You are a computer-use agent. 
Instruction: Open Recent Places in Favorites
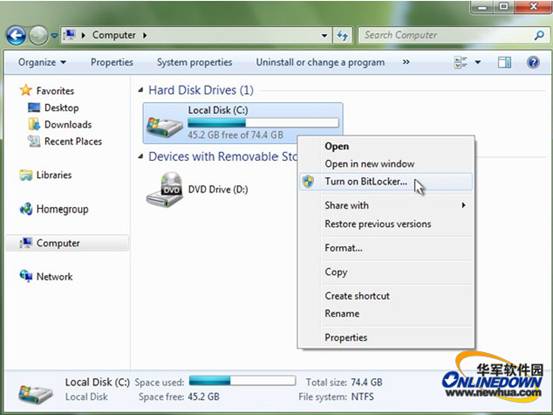[x=73, y=141]
